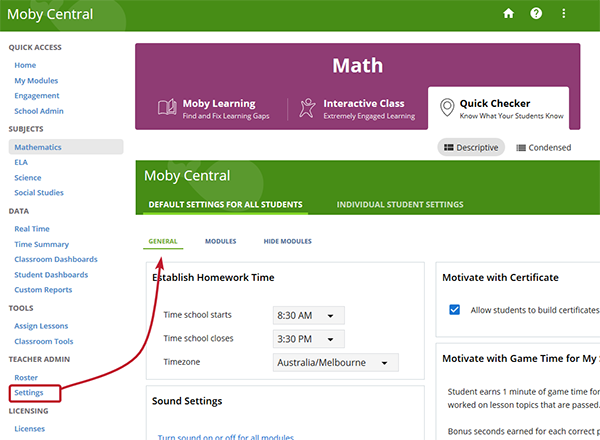Open Student Dashboards link
The height and width of the screenshot is (440, 600).
click(51, 275)
